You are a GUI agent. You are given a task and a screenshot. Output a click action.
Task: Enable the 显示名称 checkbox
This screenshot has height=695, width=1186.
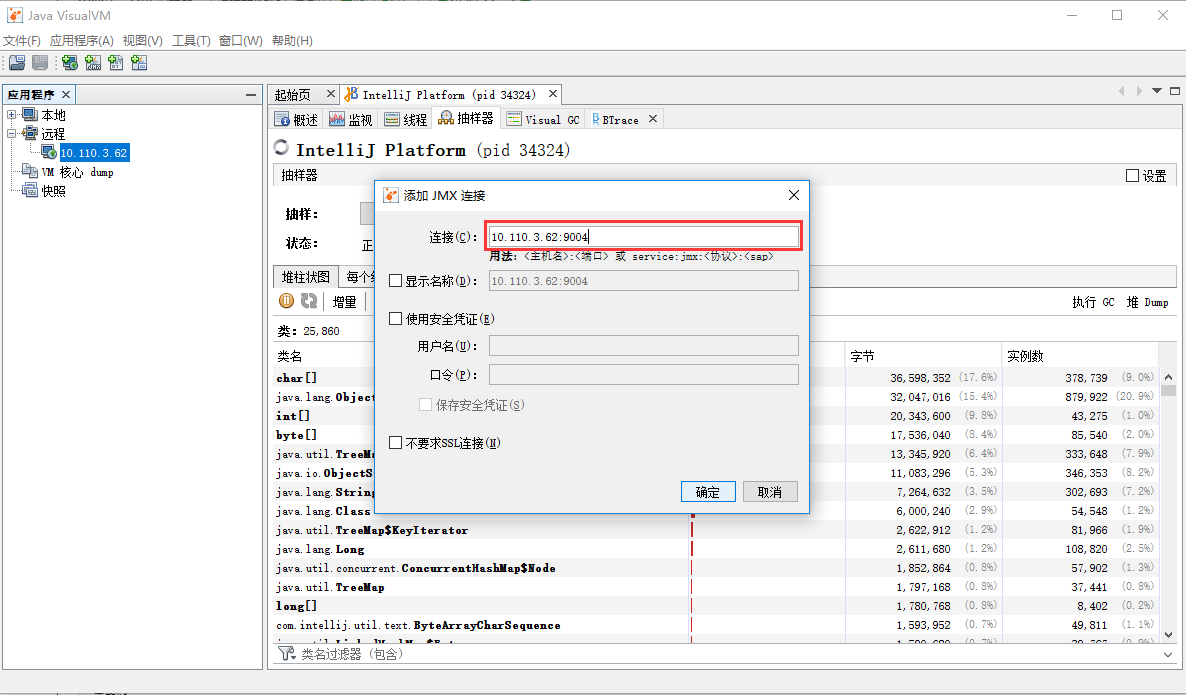pyautogui.click(x=396, y=281)
